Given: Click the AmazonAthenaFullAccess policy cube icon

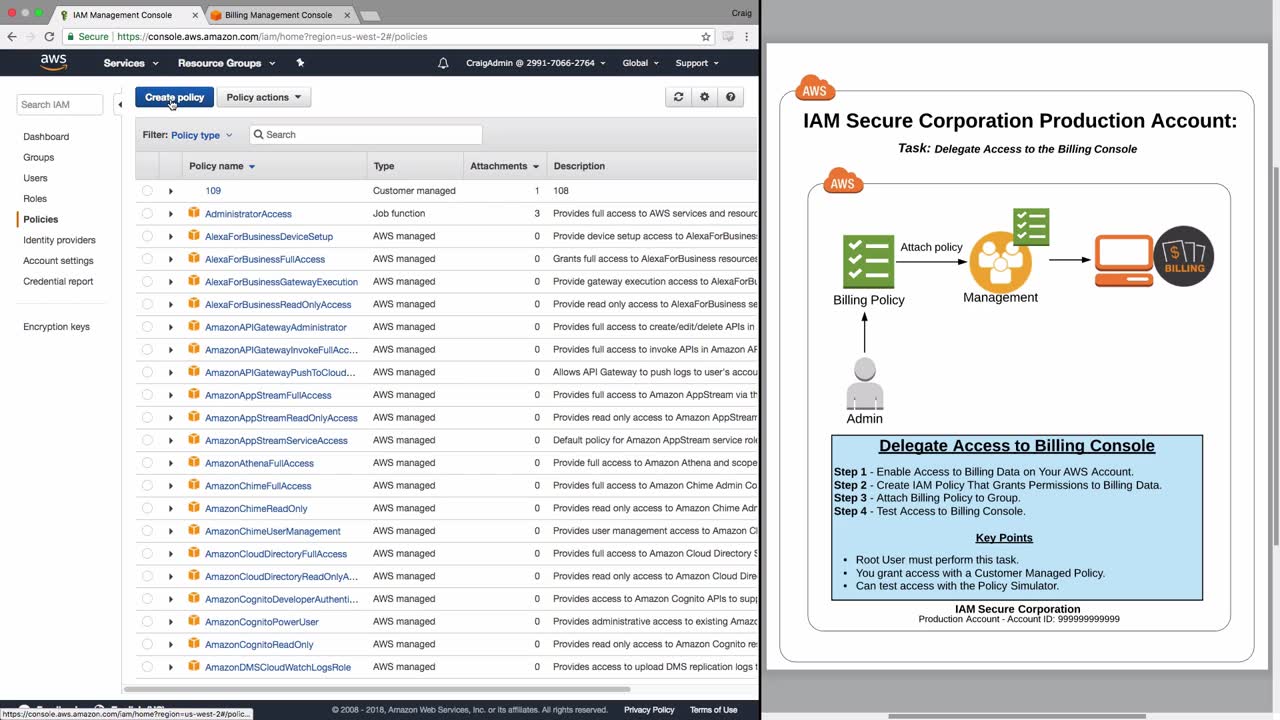Looking at the screenshot, I should [x=194, y=463].
